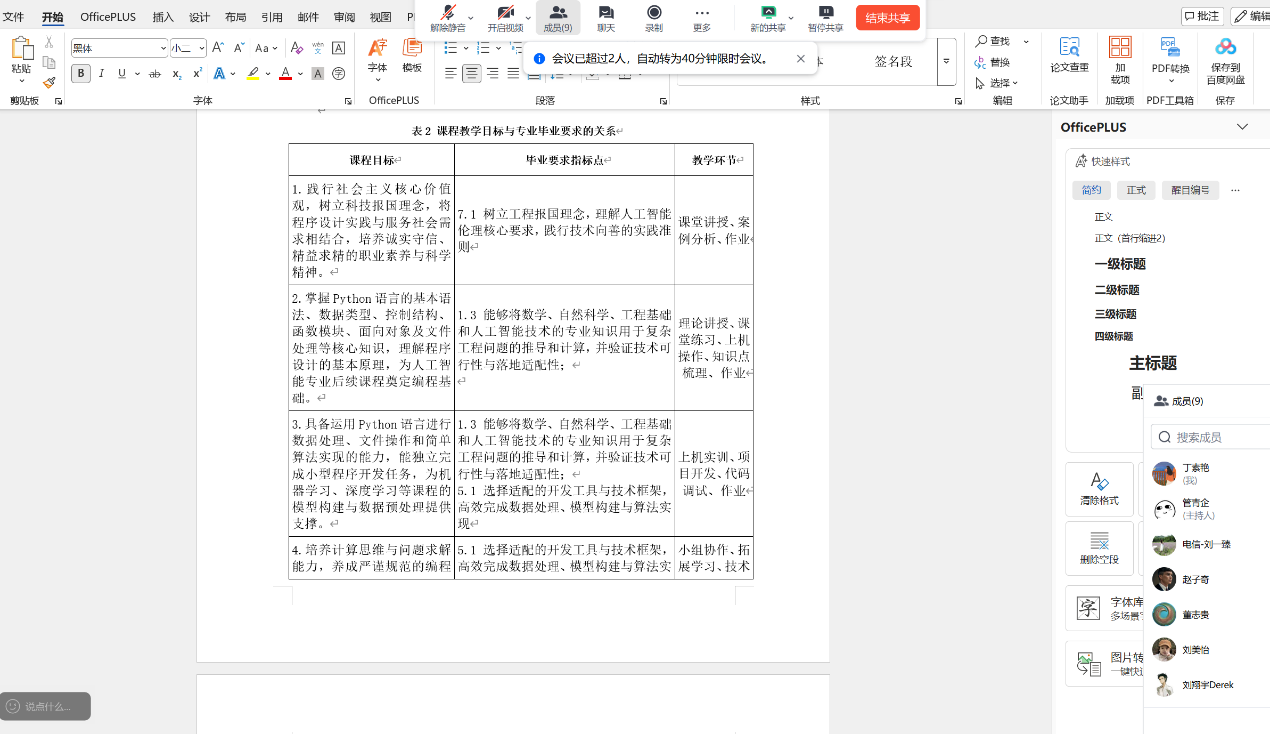Apply superscript formatting
Viewport: 1270px width, 734px height.
(x=197, y=73)
